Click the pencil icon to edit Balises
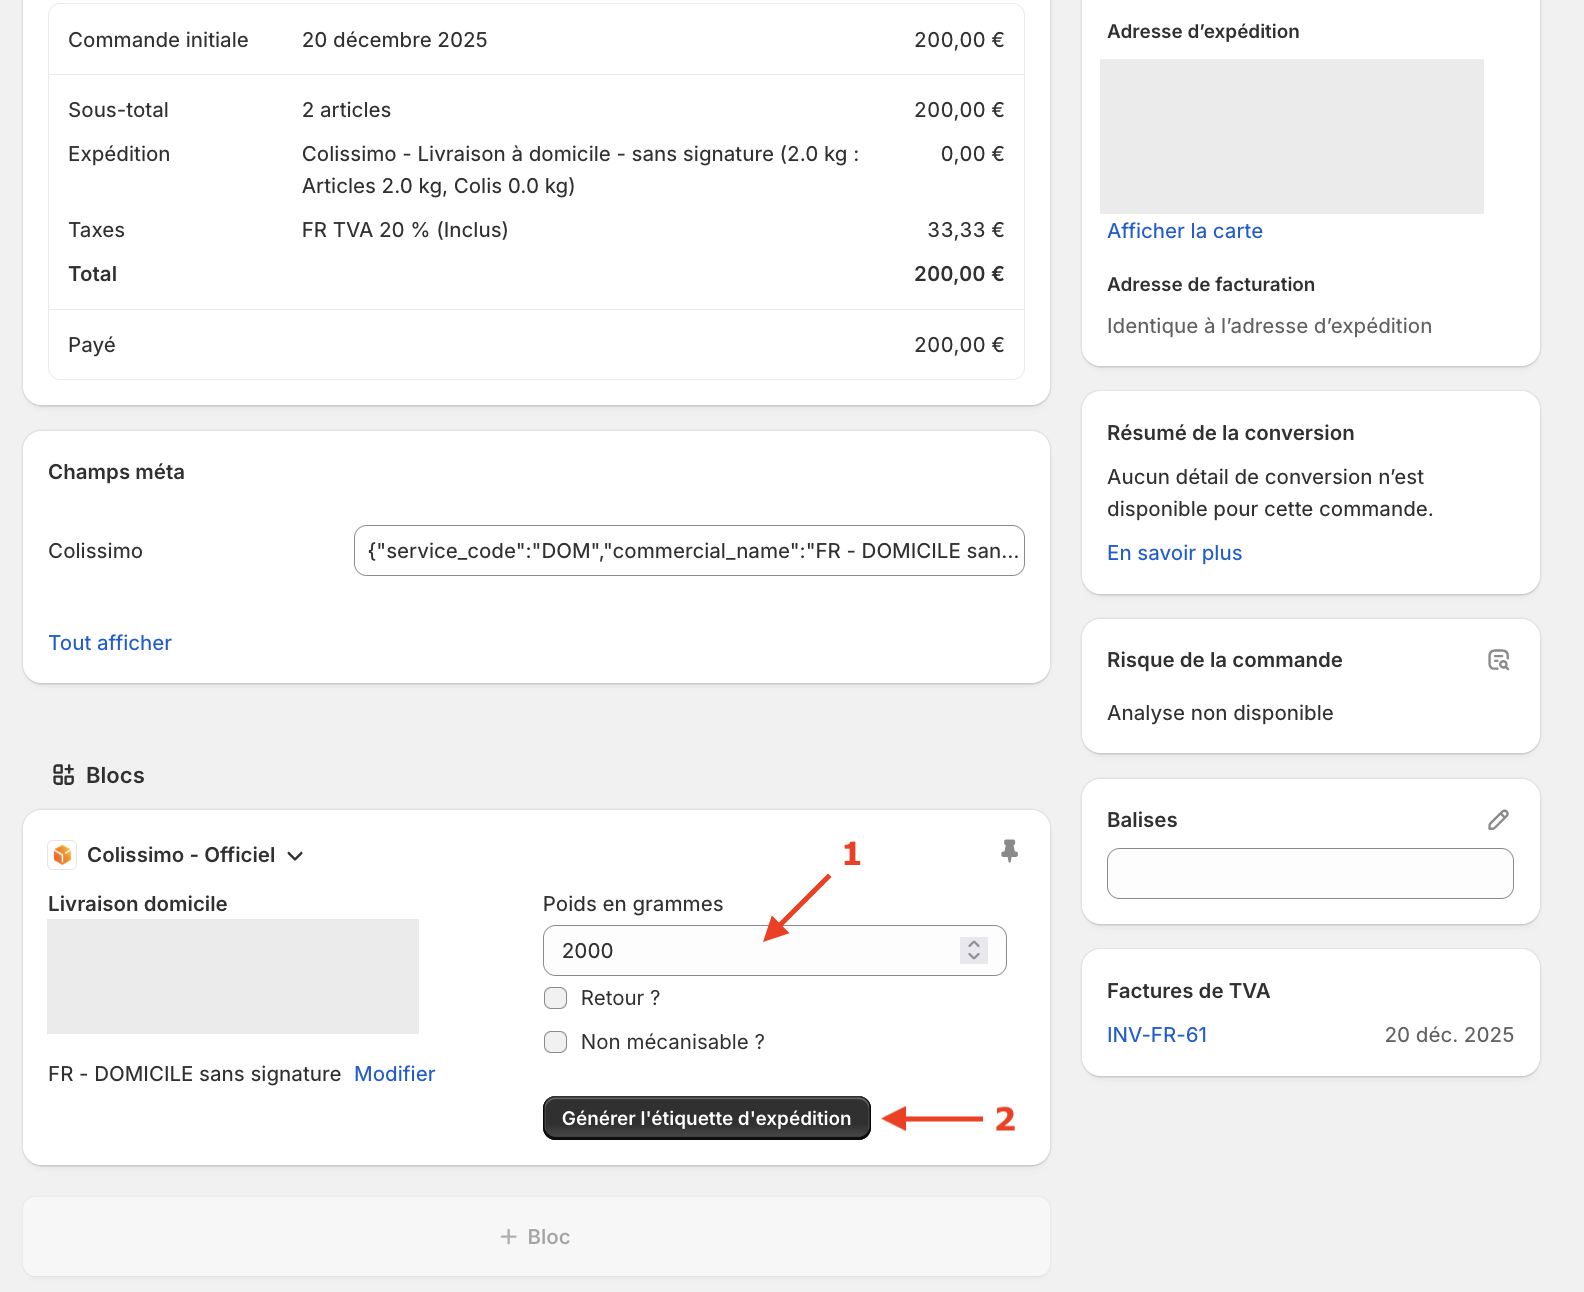 (1498, 820)
